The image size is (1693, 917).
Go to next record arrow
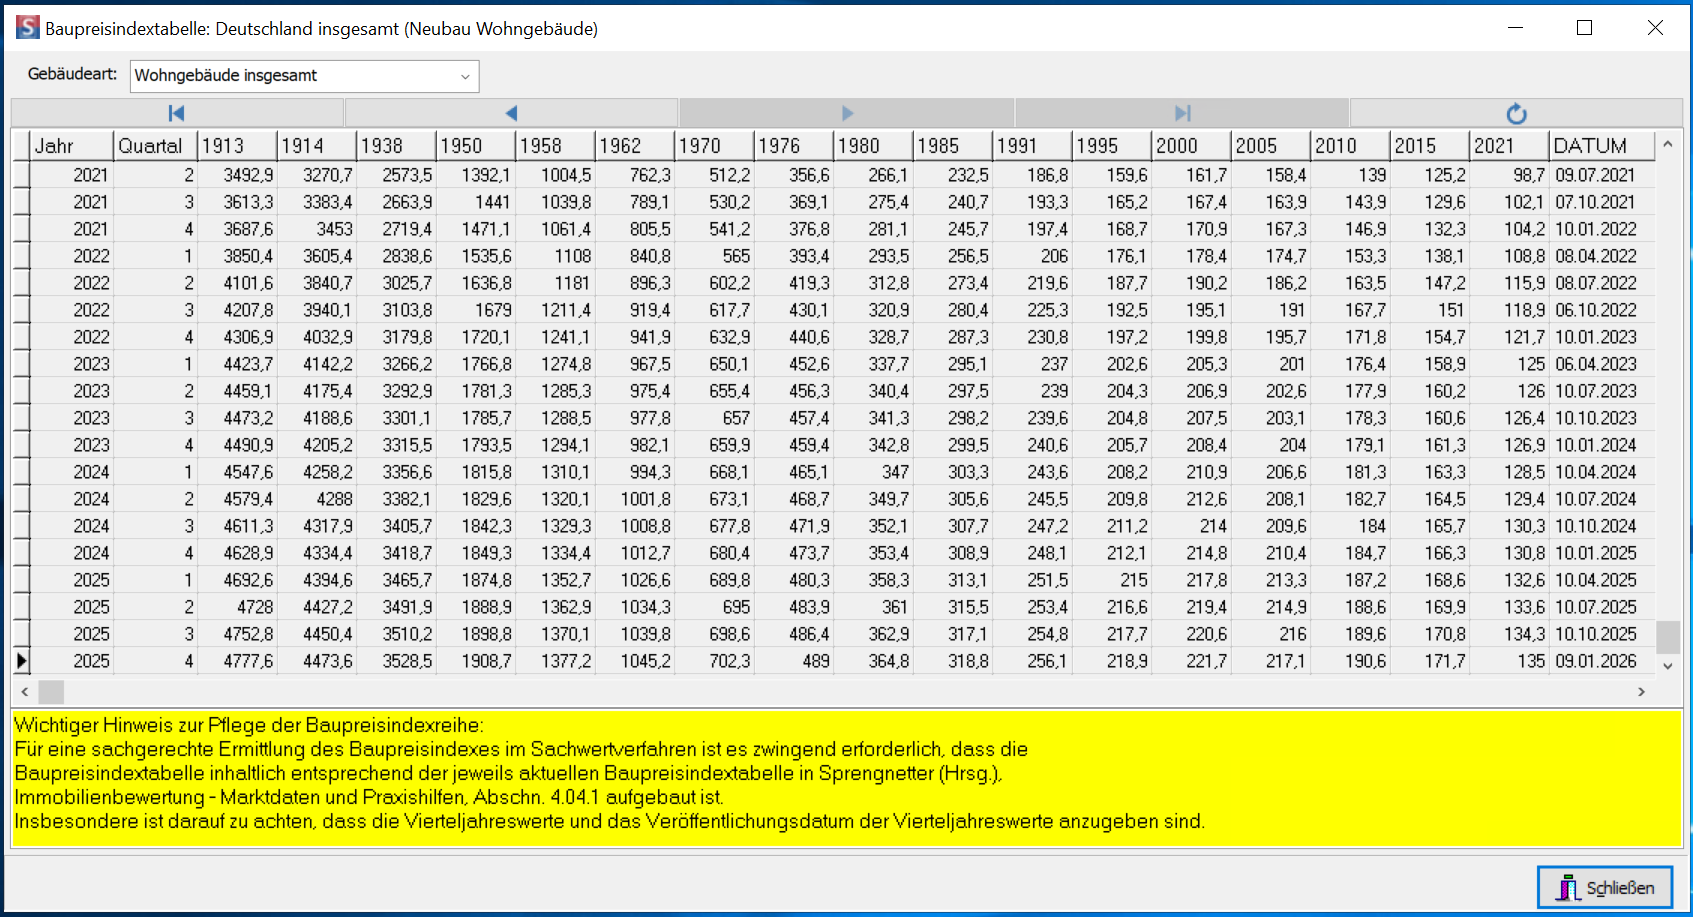[x=847, y=113]
